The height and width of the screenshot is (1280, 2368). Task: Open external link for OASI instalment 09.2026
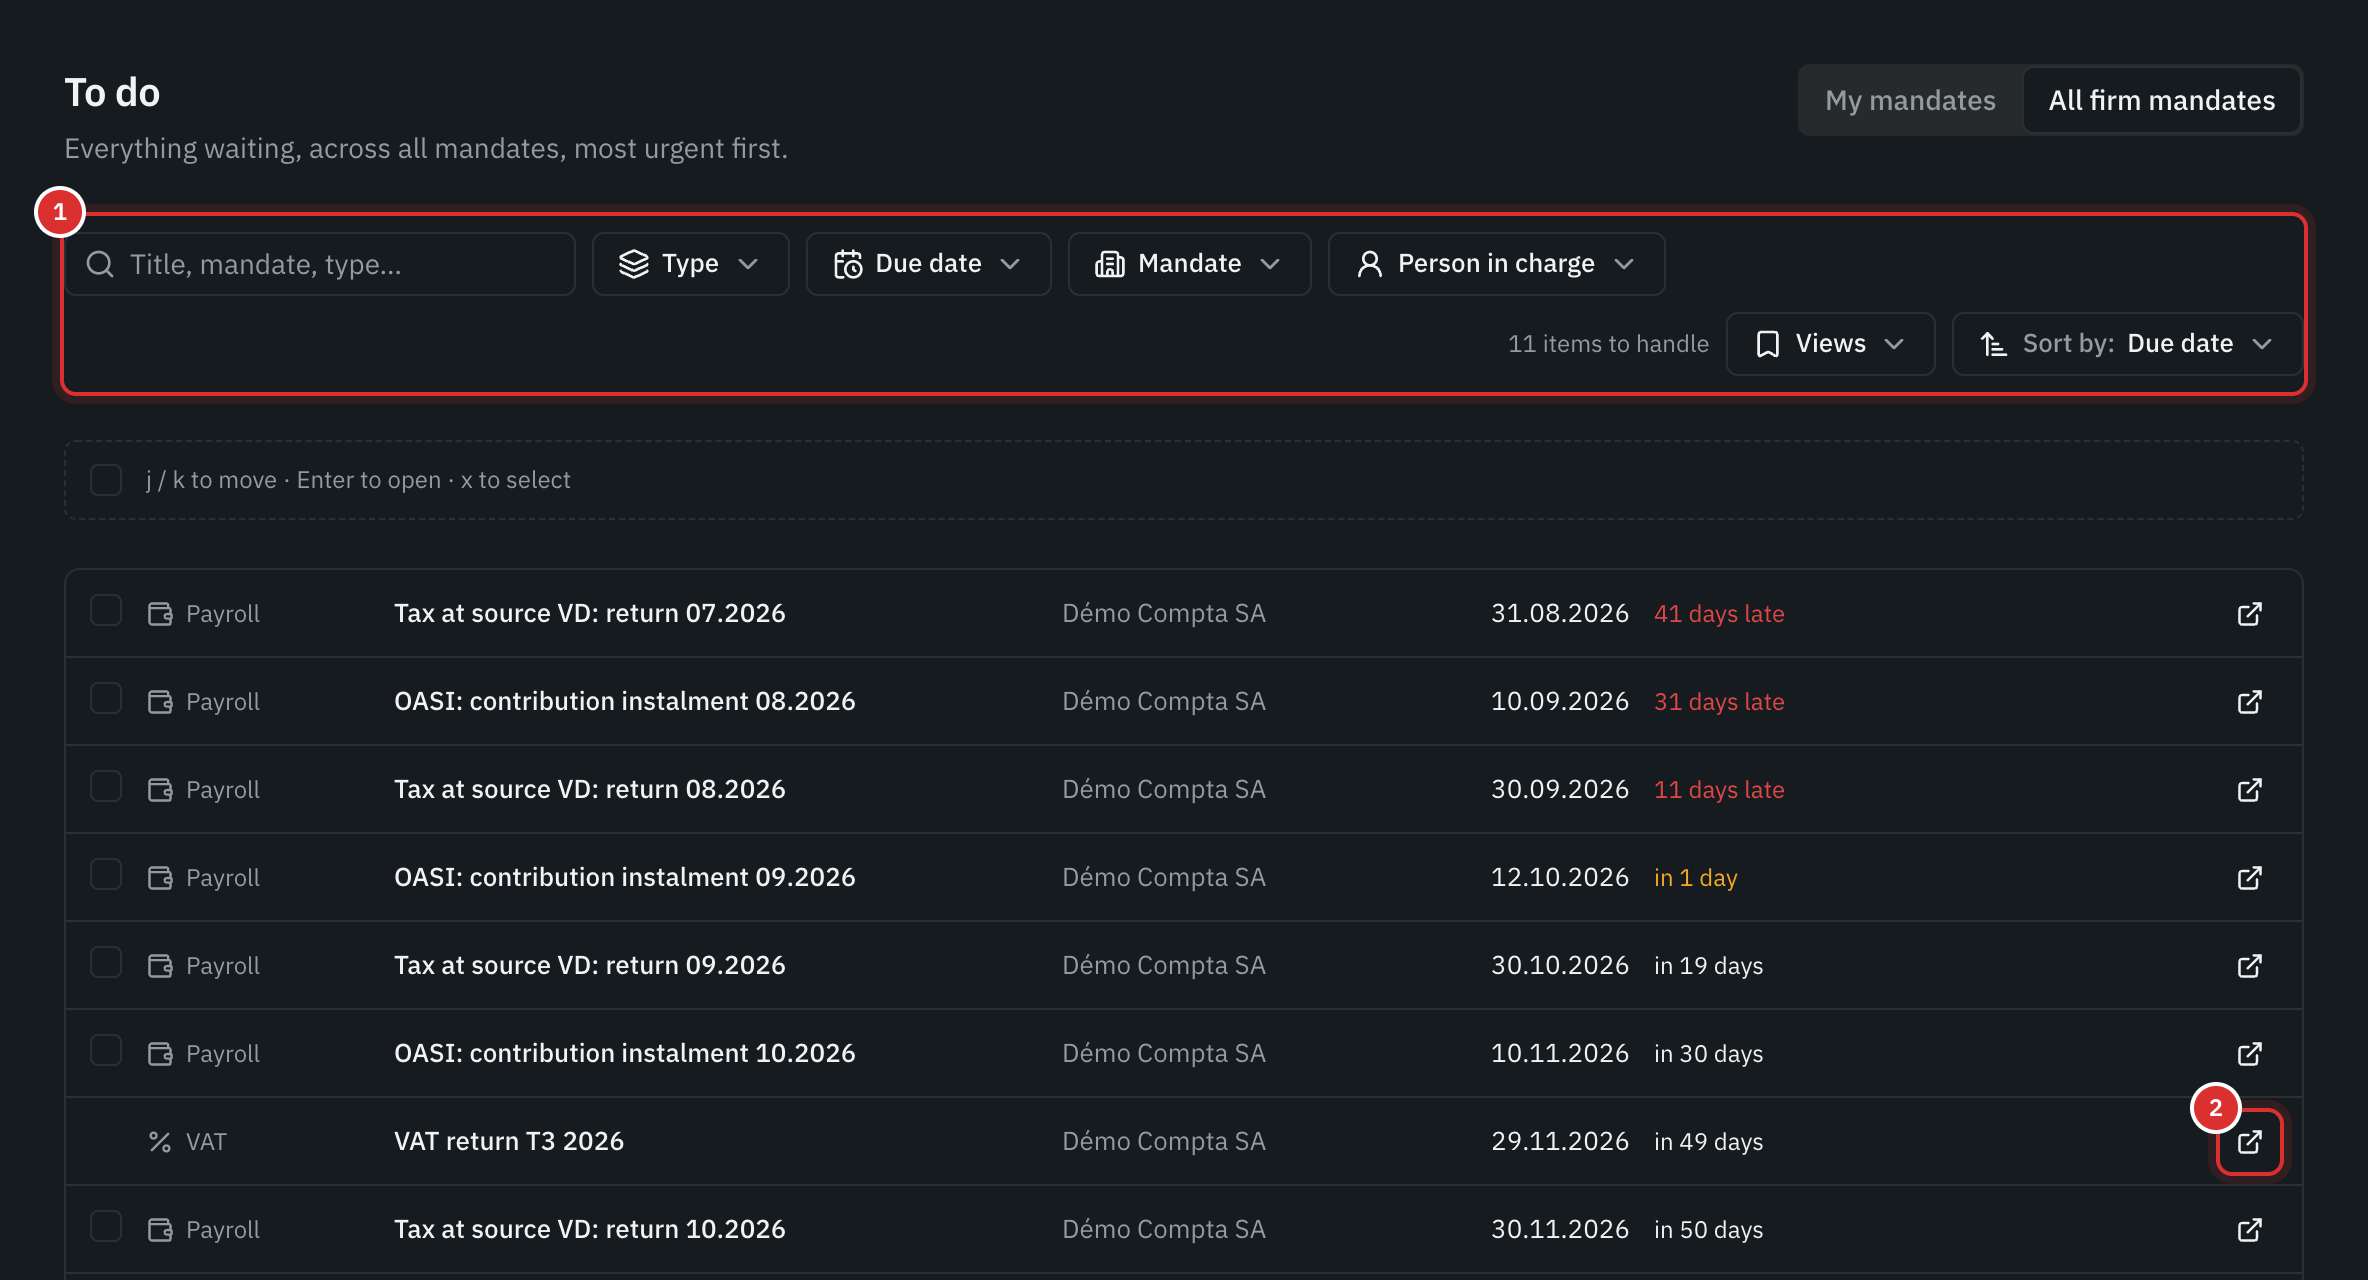coord(2249,877)
